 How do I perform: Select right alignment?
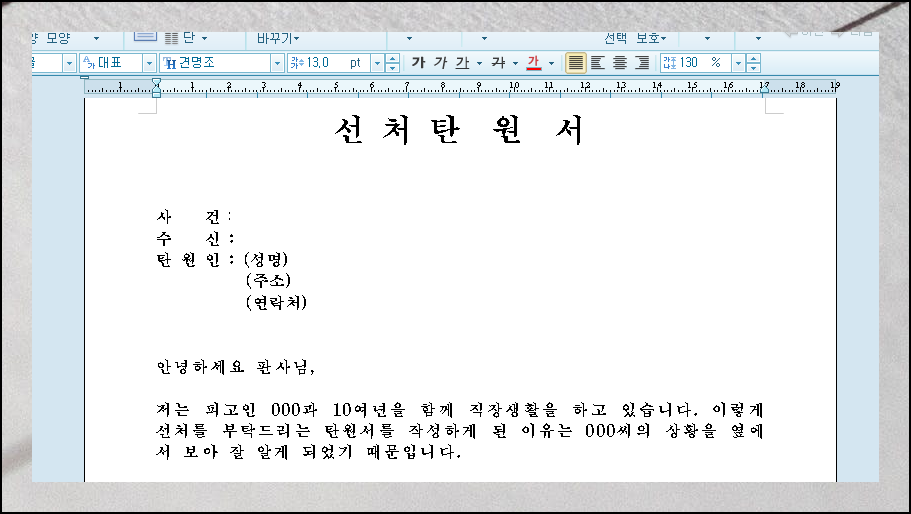pyautogui.click(x=642, y=62)
